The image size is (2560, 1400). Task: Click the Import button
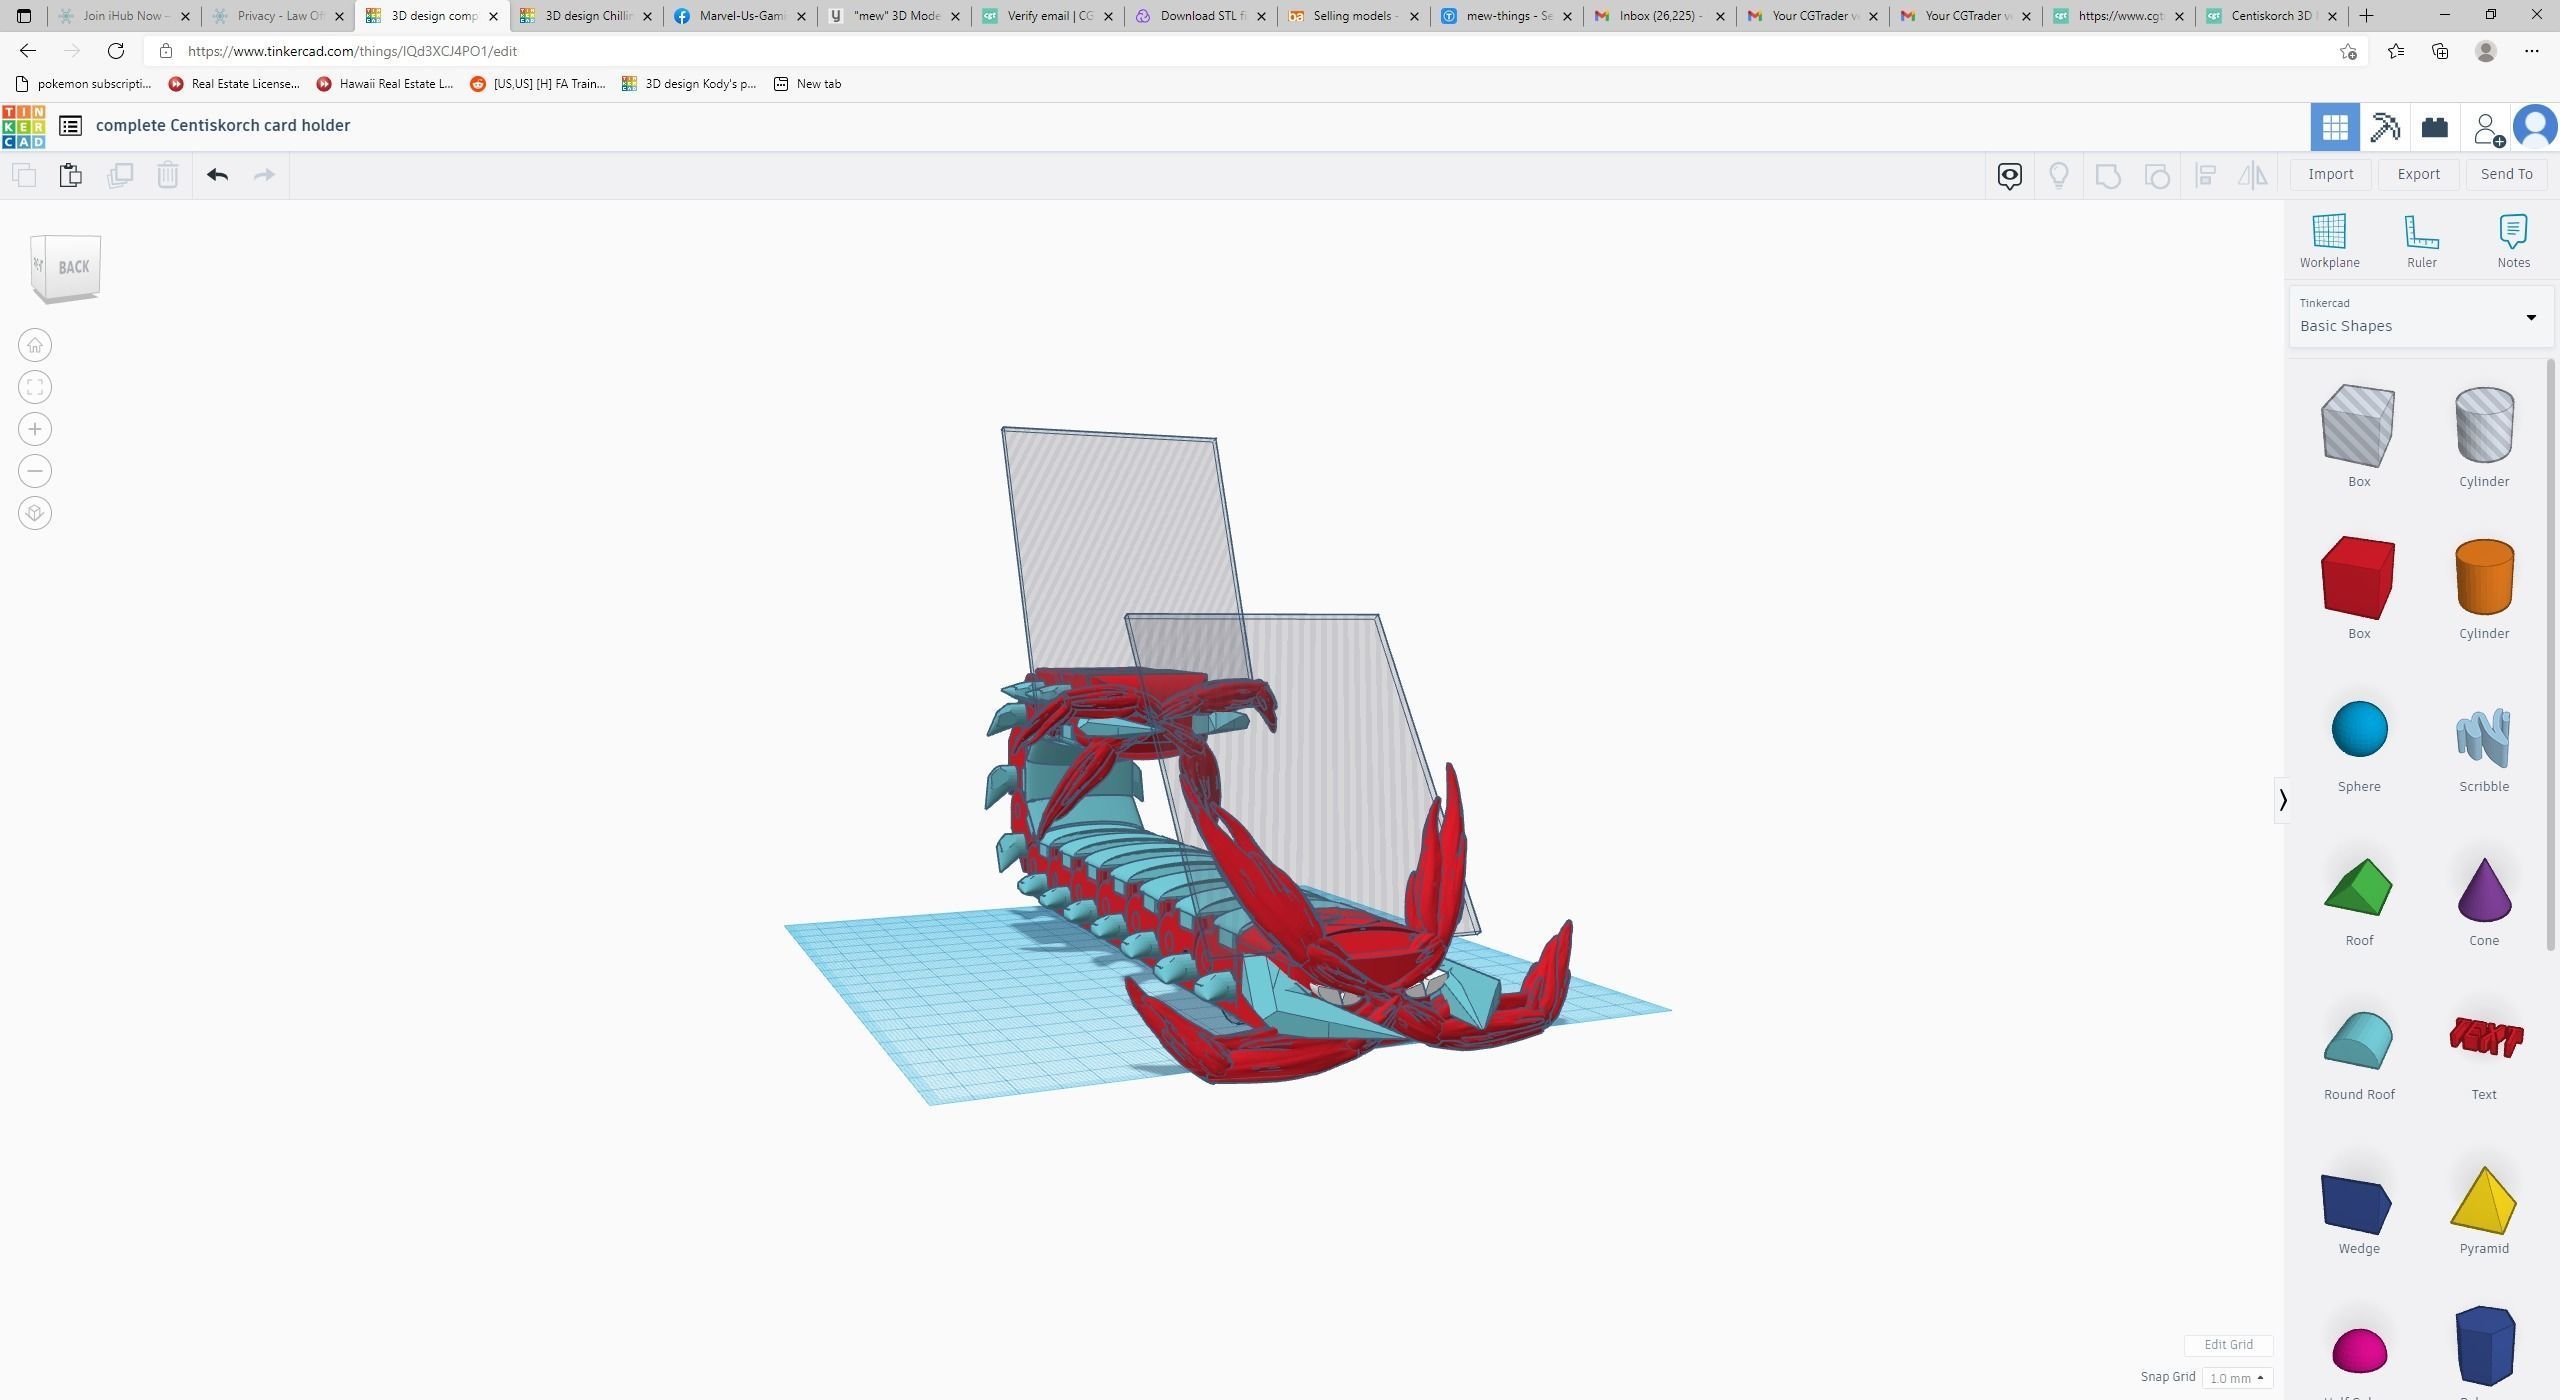click(2331, 174)
